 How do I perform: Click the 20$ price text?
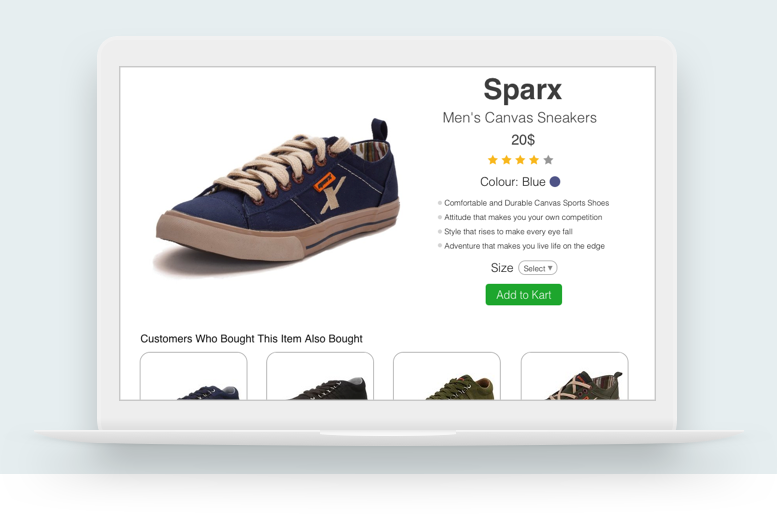click(523, 140)
